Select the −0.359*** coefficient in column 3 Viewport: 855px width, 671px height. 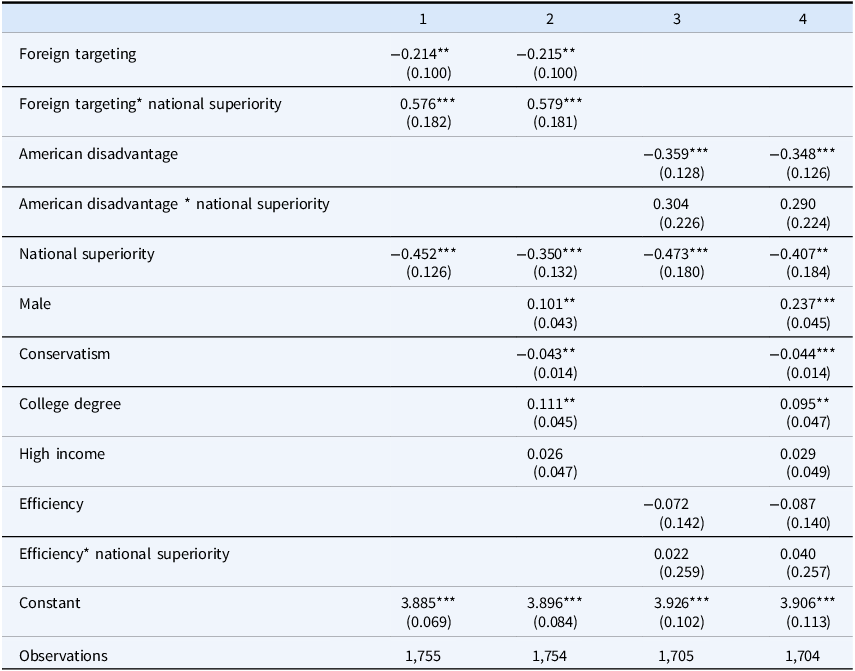[x=676, y=154]
